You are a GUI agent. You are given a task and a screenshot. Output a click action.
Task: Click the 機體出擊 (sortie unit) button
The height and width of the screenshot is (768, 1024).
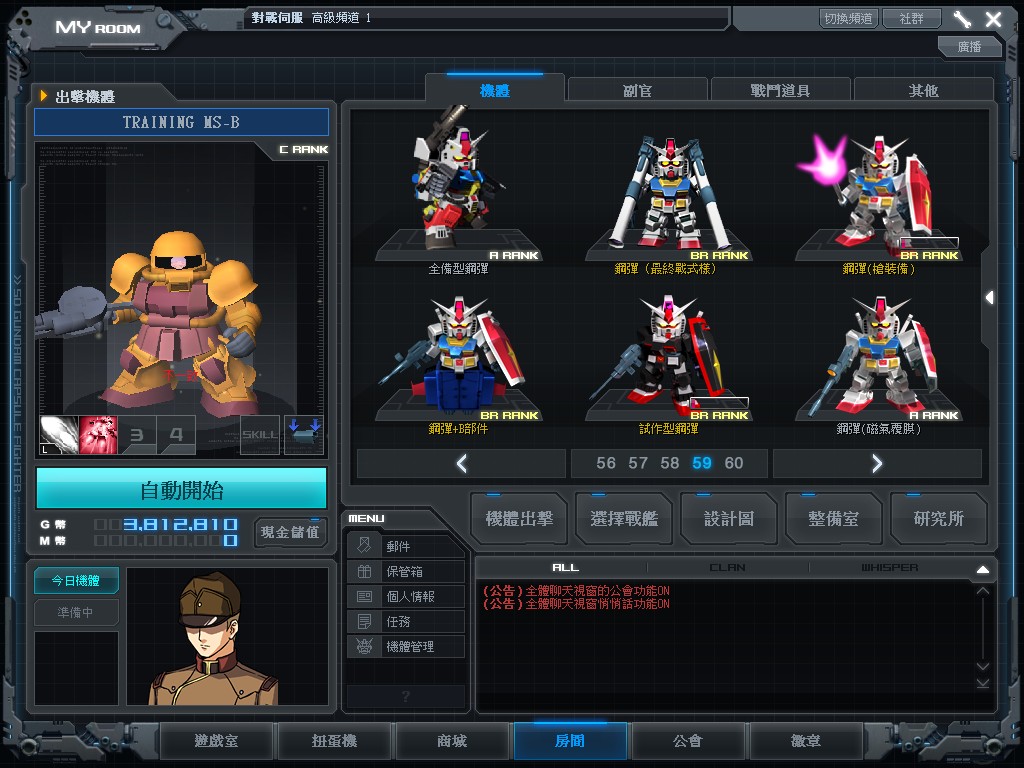pyautogui.click(x=519, y=519)
